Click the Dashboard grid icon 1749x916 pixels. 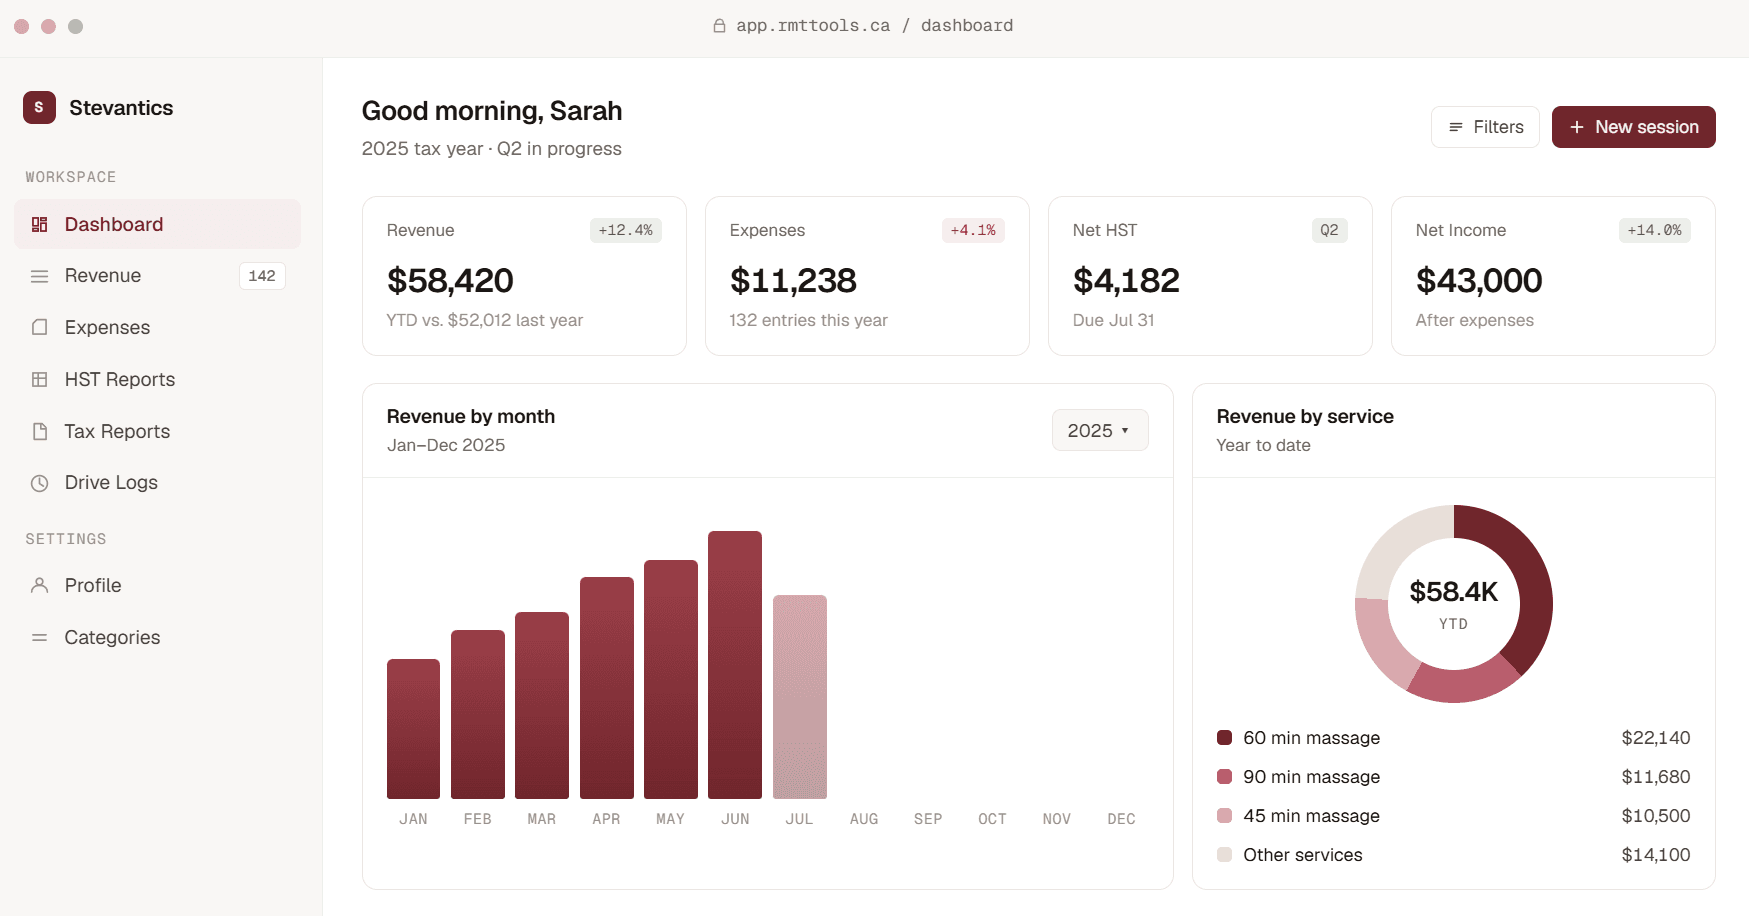(40, 224)
